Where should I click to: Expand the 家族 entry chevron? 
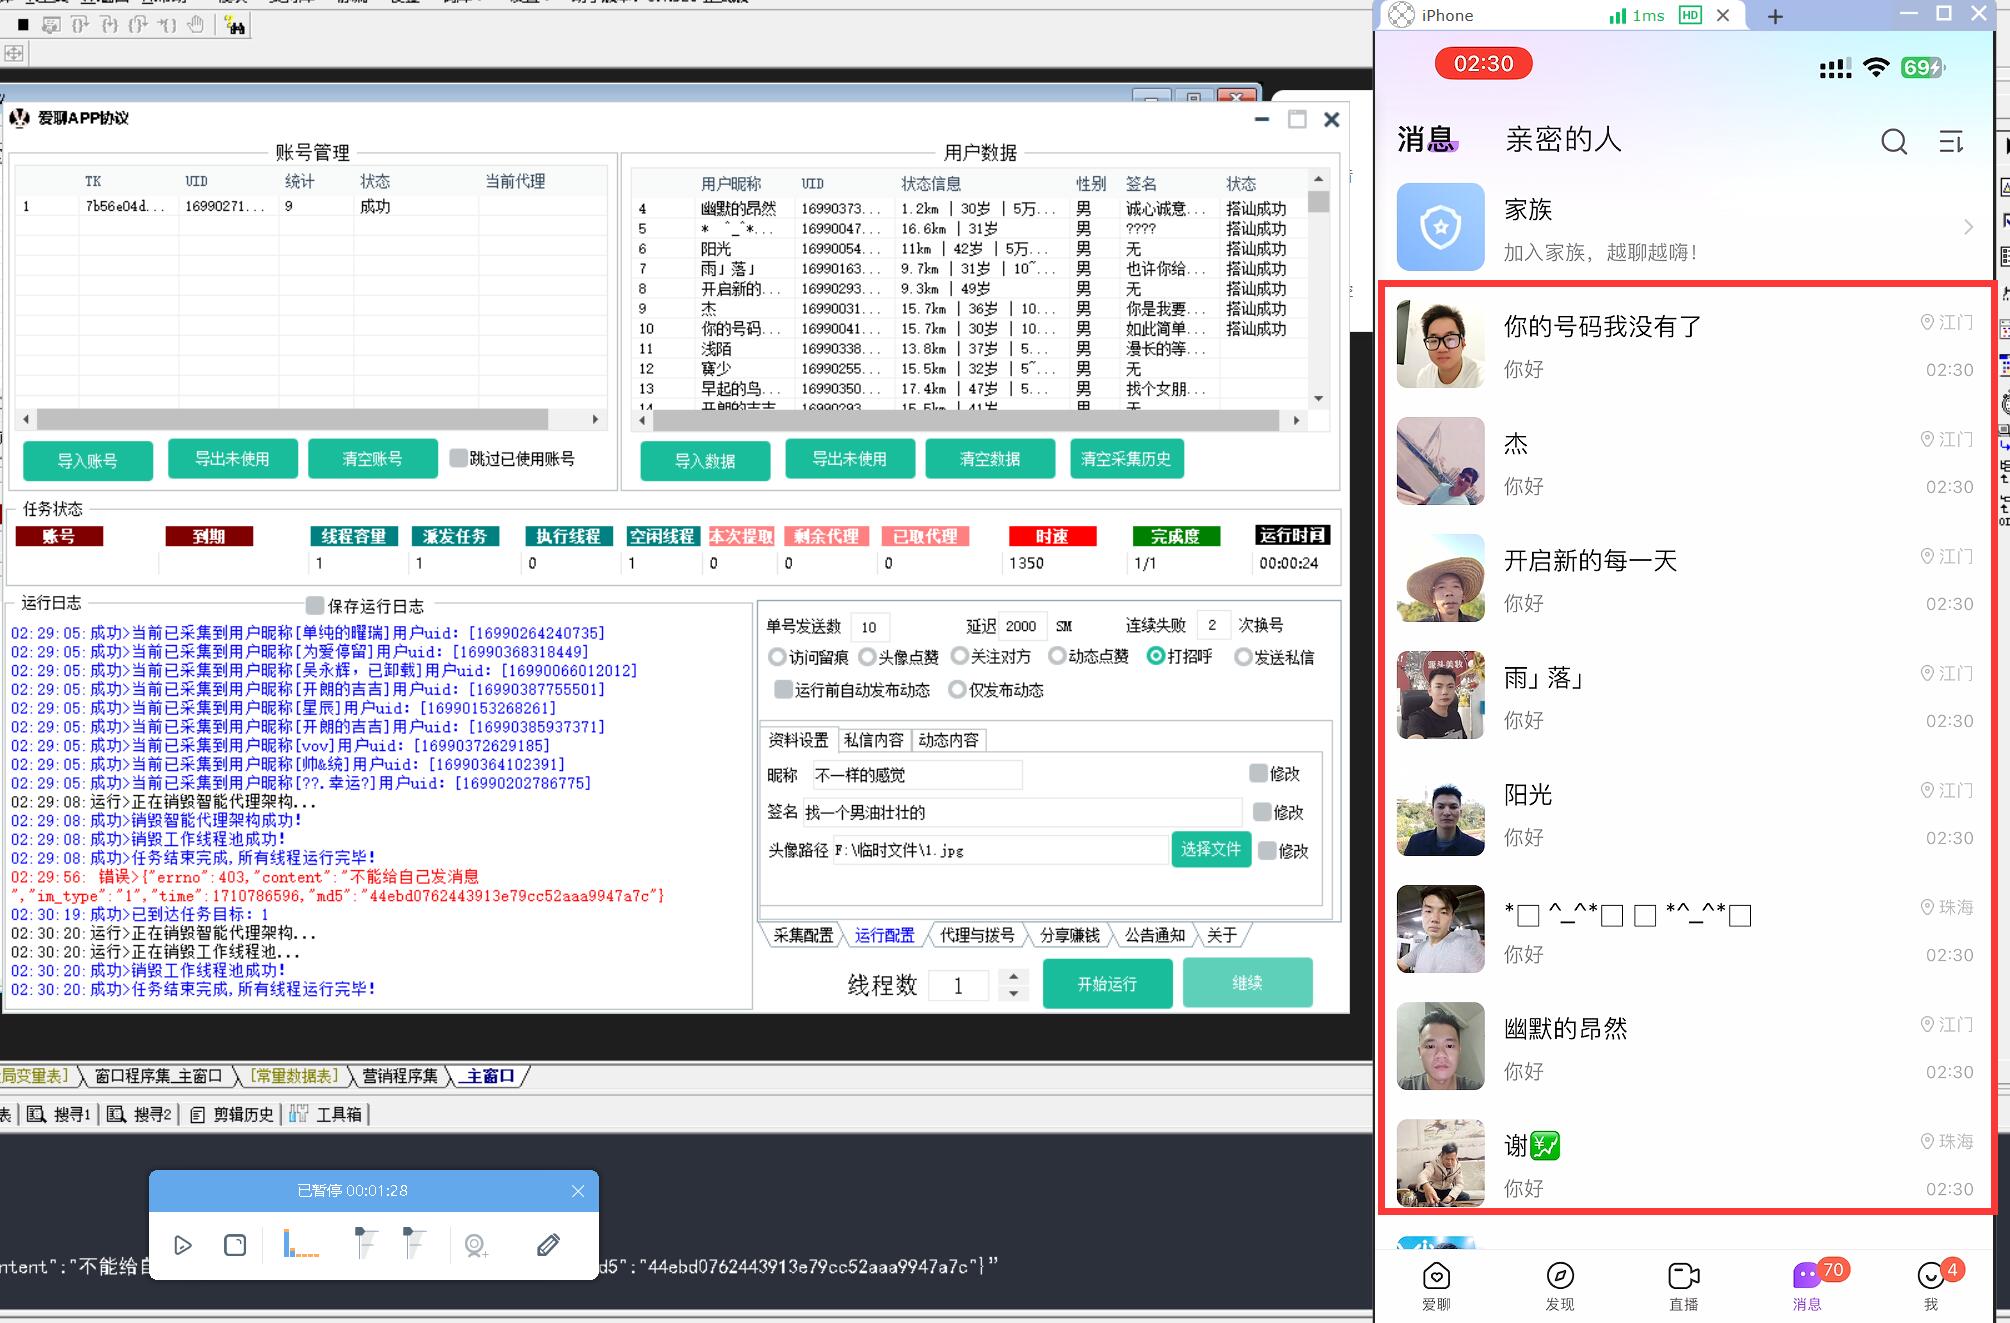(1967, 227)
